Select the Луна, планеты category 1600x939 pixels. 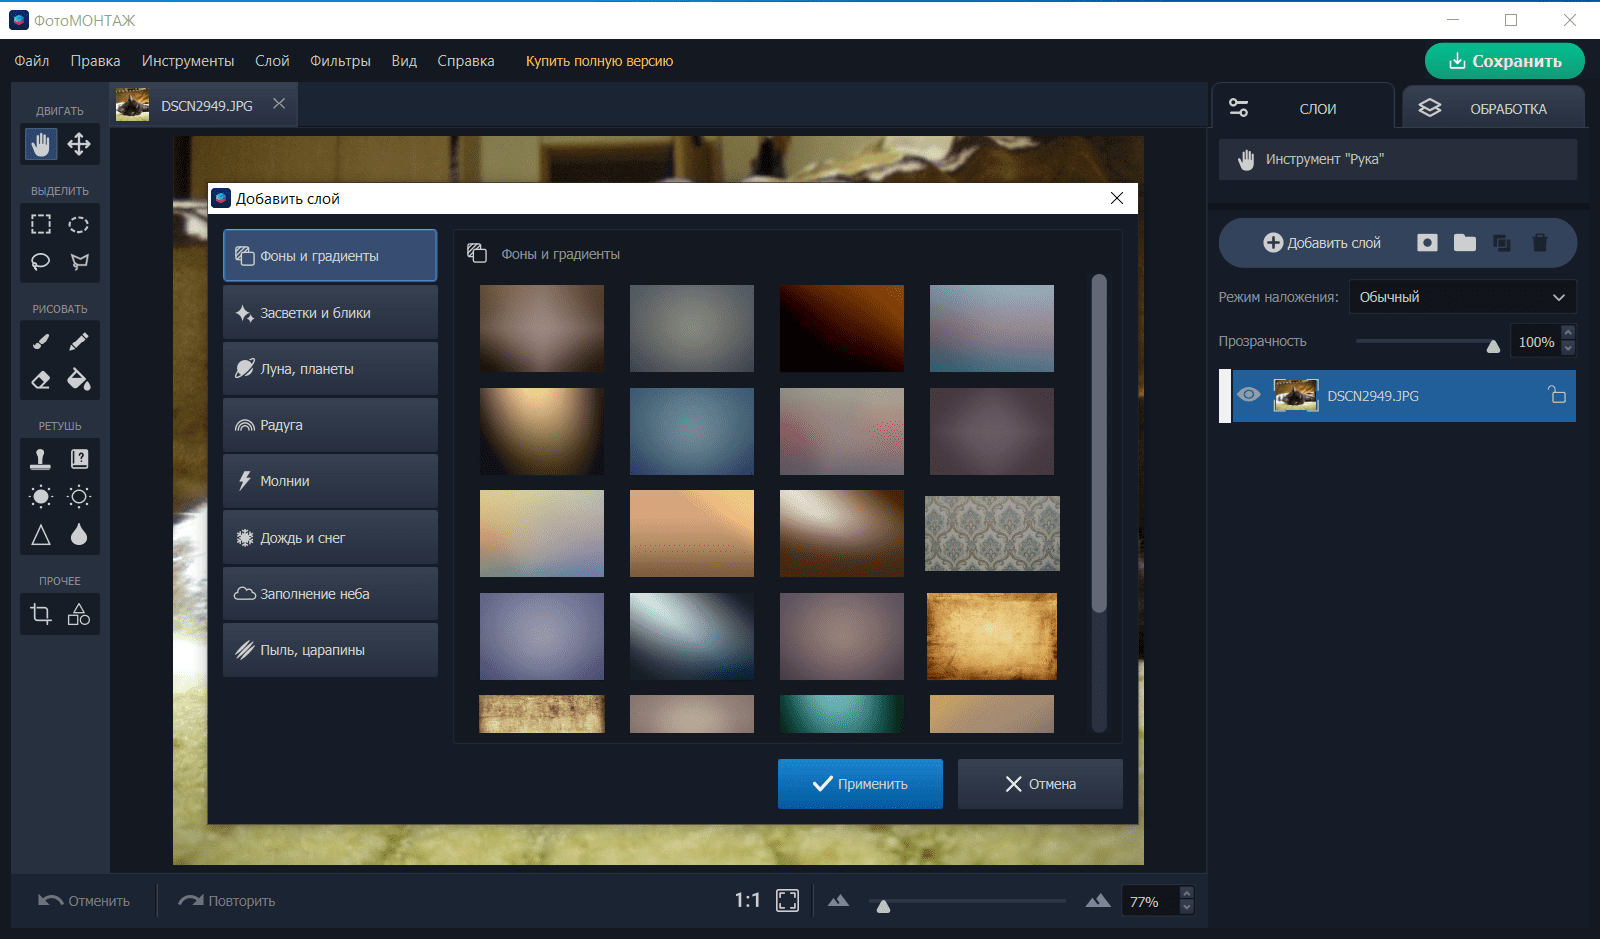[x=330, y=369]
